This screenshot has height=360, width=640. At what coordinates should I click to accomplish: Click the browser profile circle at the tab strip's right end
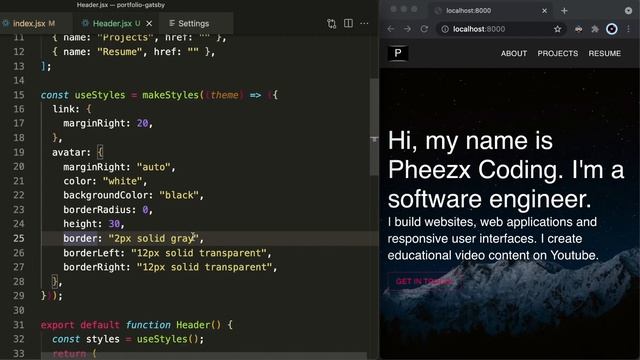[628, 11]
